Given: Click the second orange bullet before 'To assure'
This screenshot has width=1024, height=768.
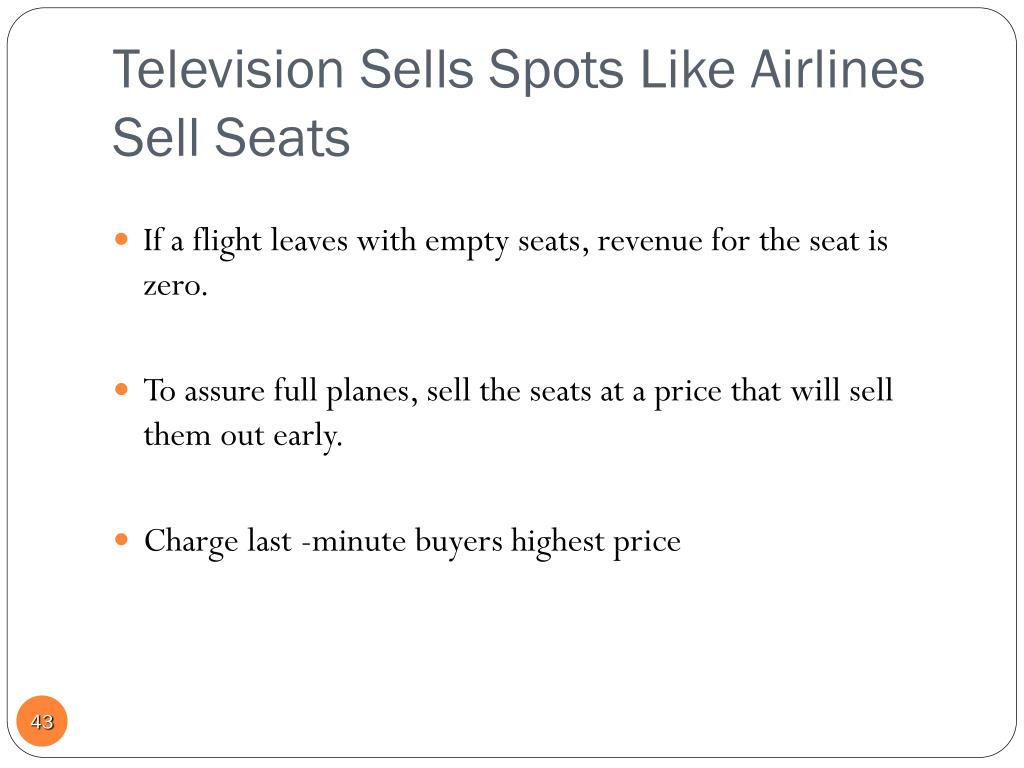Looking at the screenshot, I should (121, 389).
